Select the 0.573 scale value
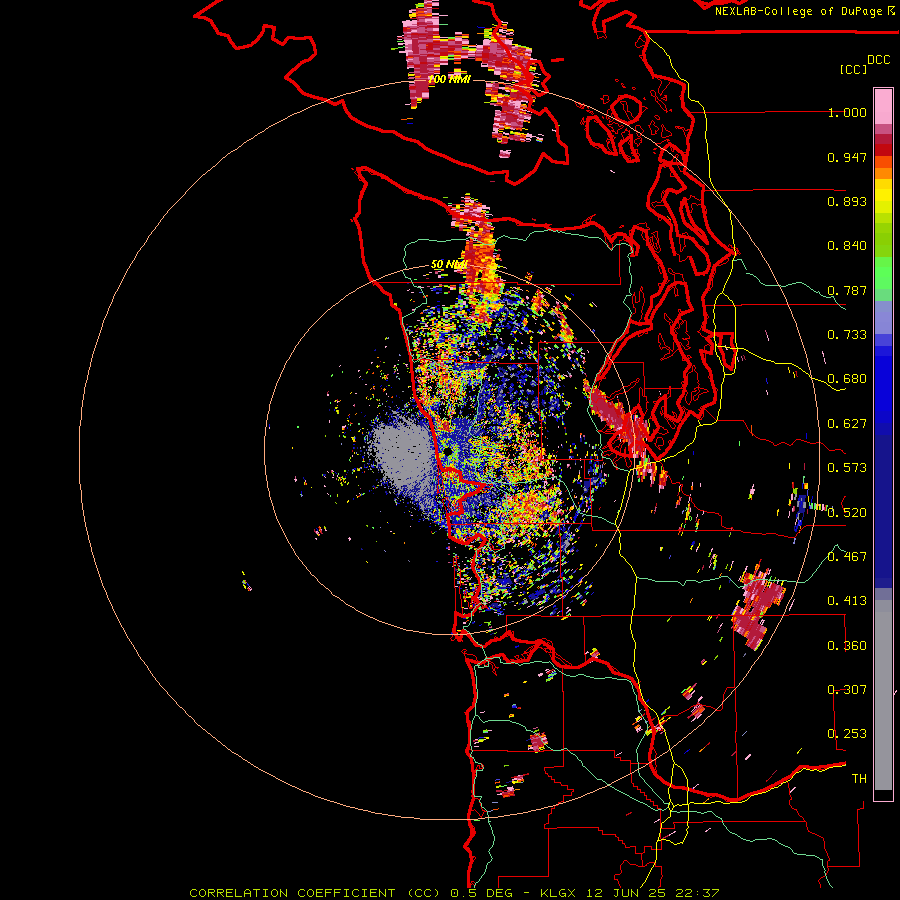Screen dimensions: 900x900 click(847, 468)
